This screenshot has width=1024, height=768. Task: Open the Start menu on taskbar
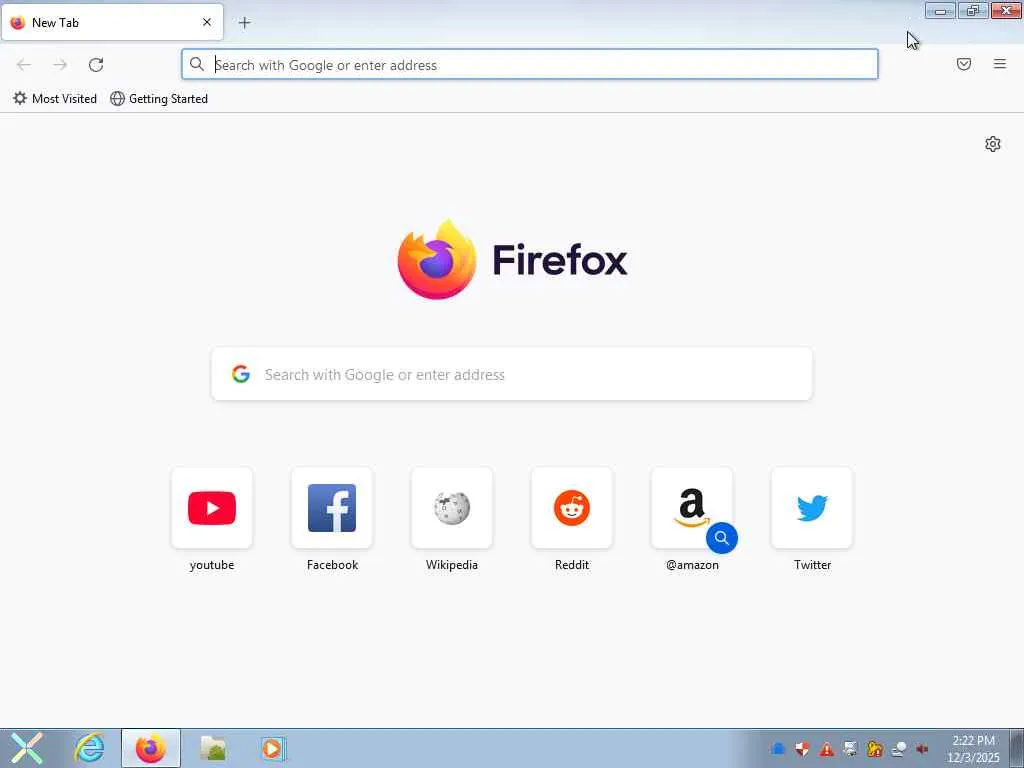(27, 748)
